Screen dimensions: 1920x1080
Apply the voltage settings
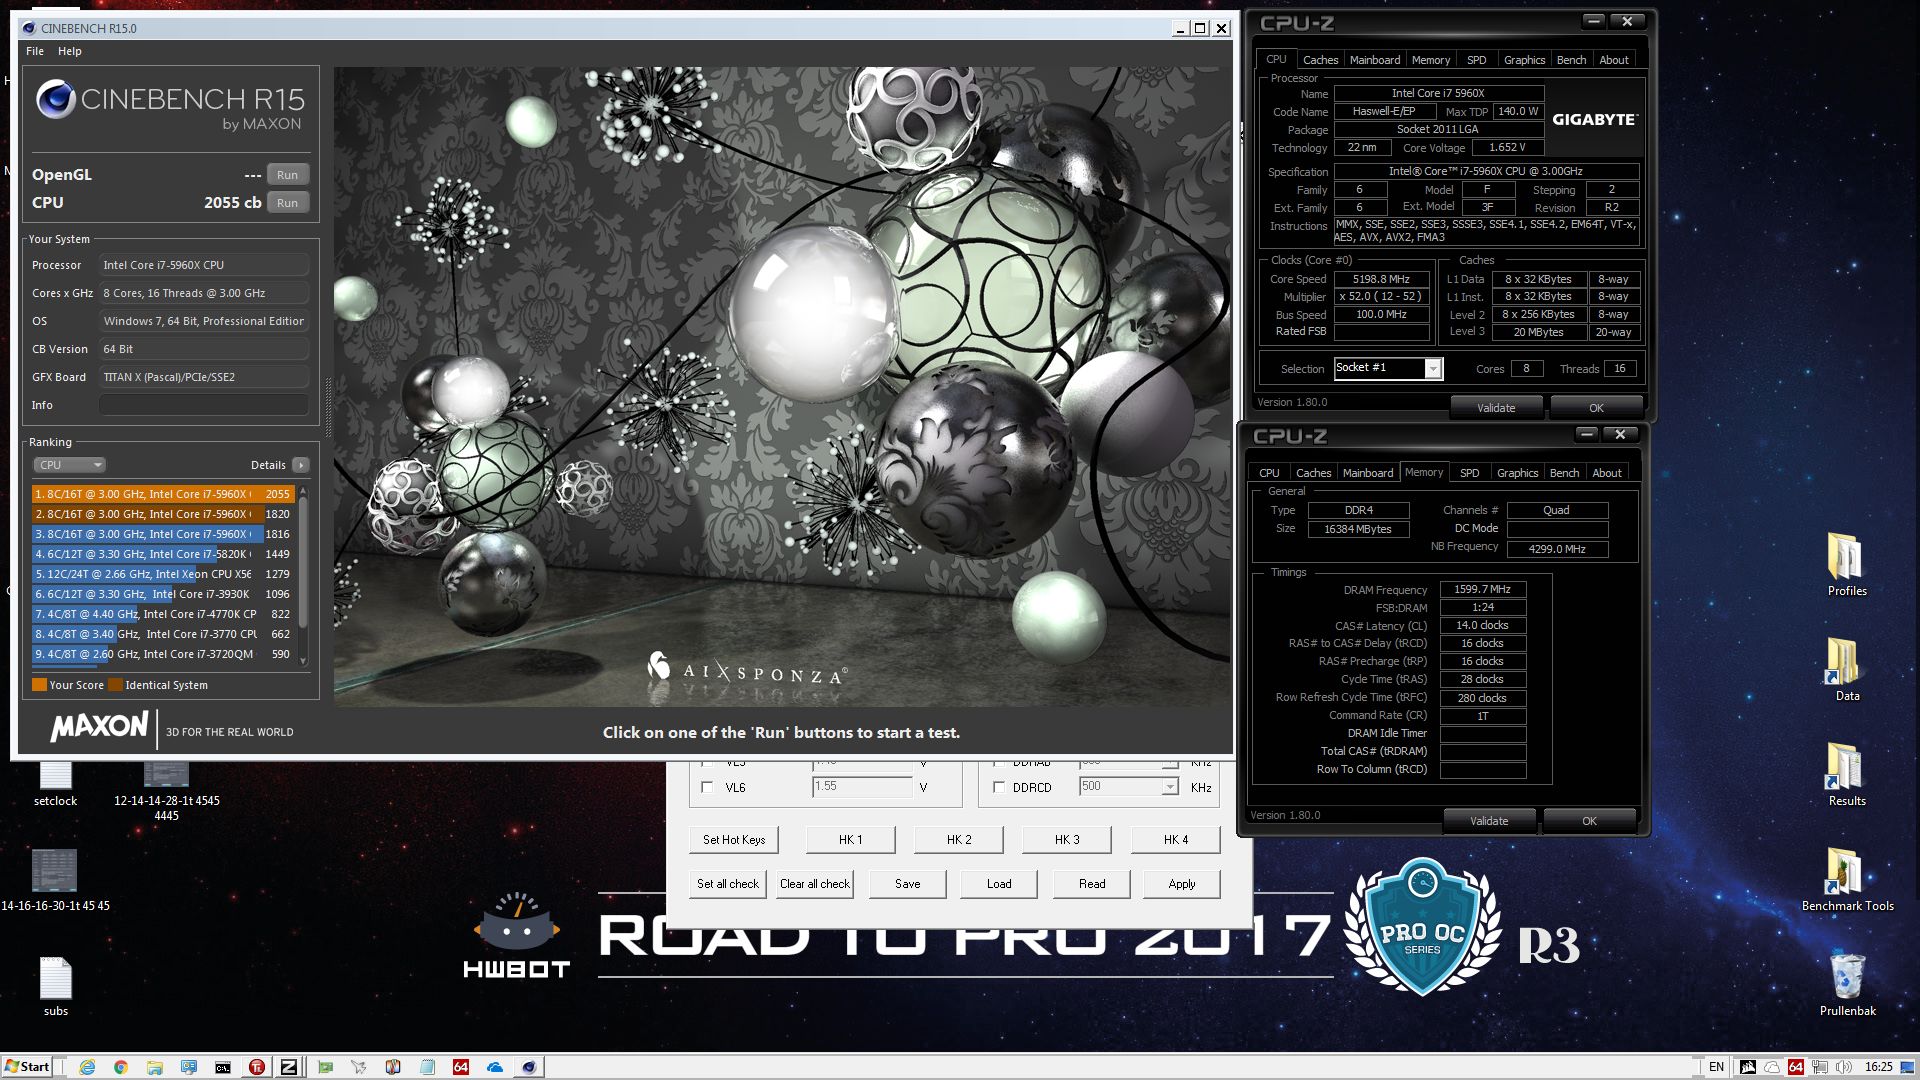pos(1182,884)
